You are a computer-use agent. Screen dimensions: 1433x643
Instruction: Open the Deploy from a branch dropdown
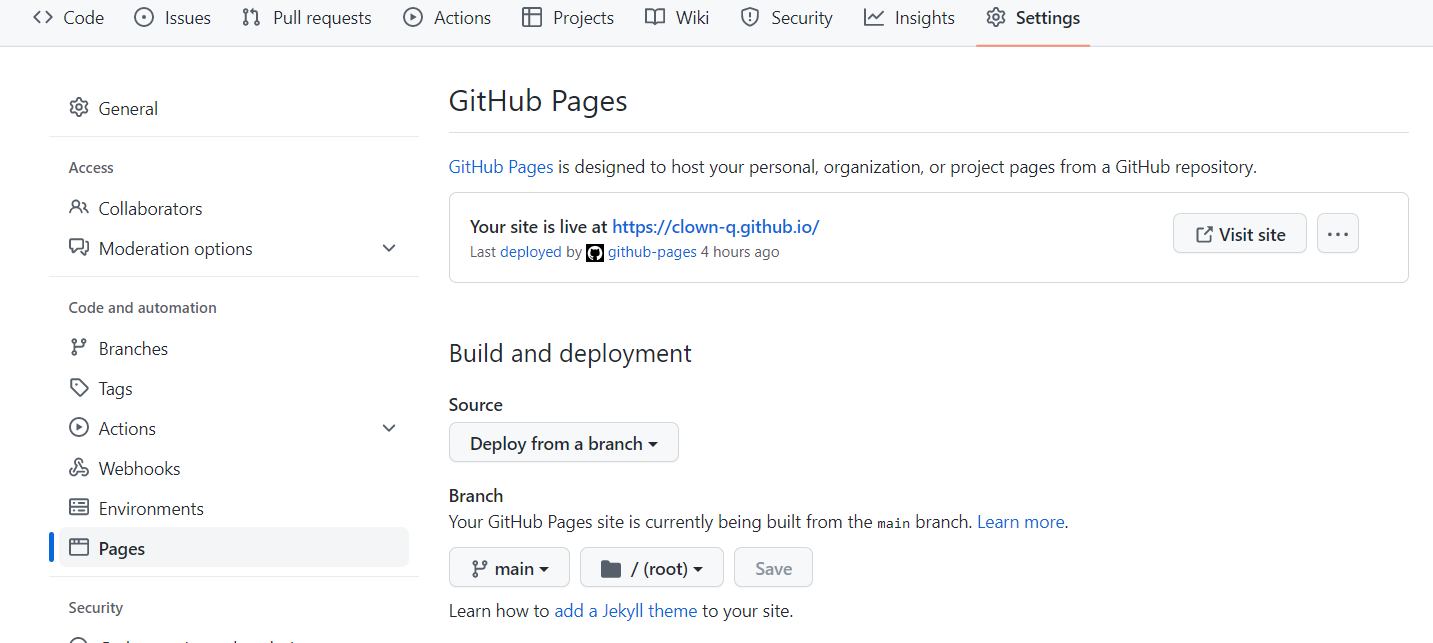click(564, 443)
